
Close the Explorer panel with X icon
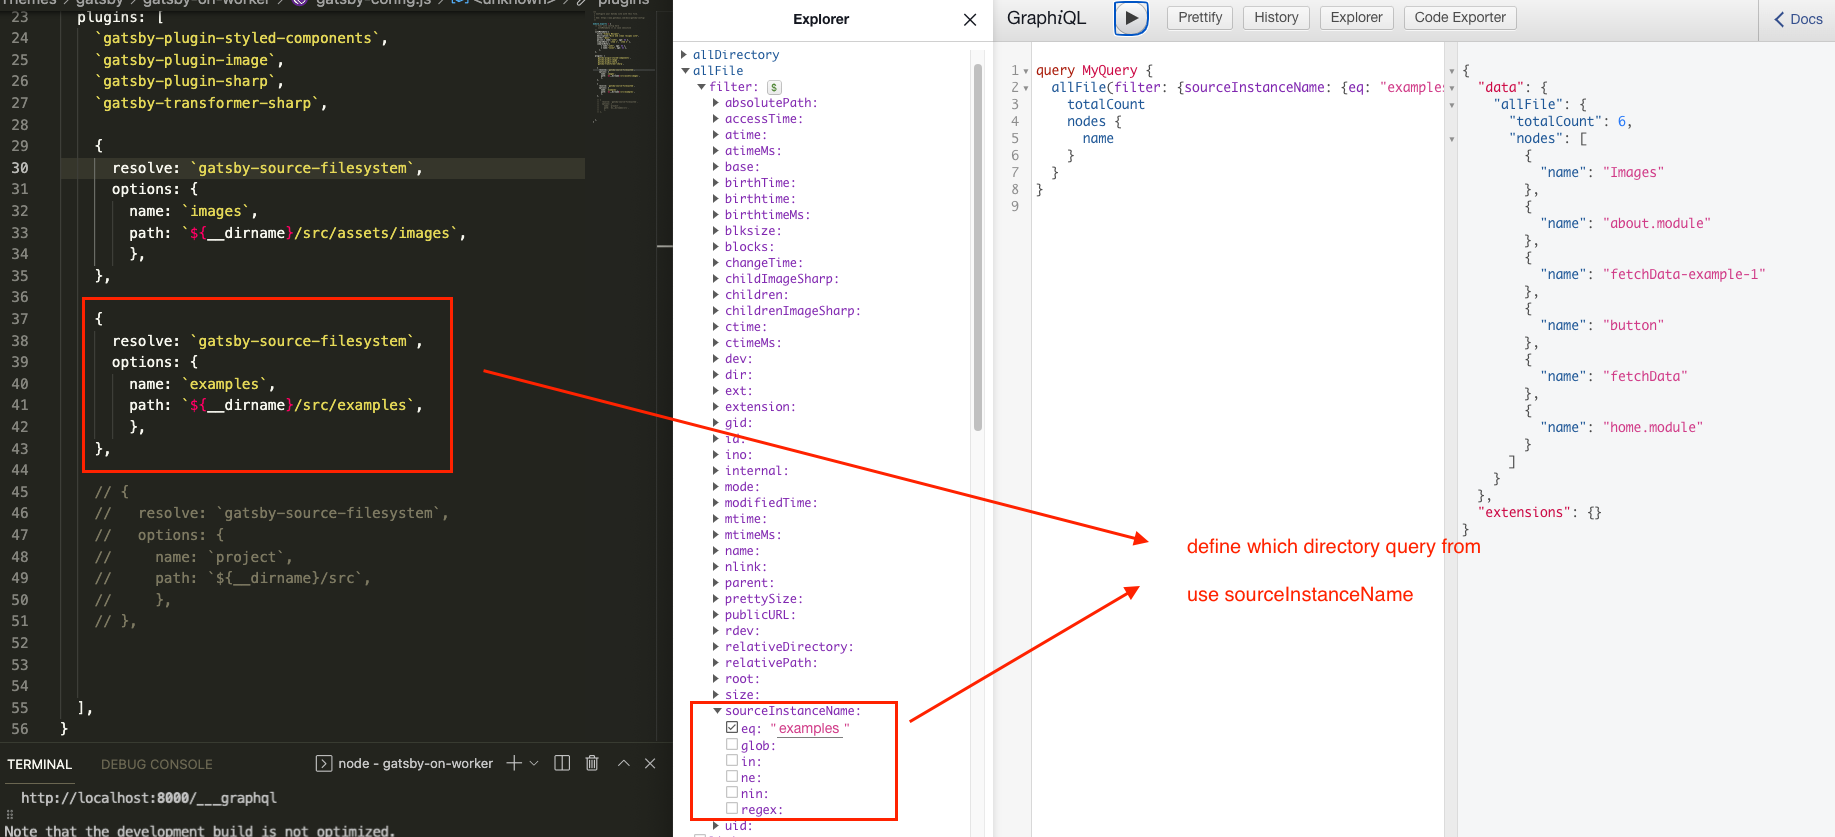click(969, 20)
